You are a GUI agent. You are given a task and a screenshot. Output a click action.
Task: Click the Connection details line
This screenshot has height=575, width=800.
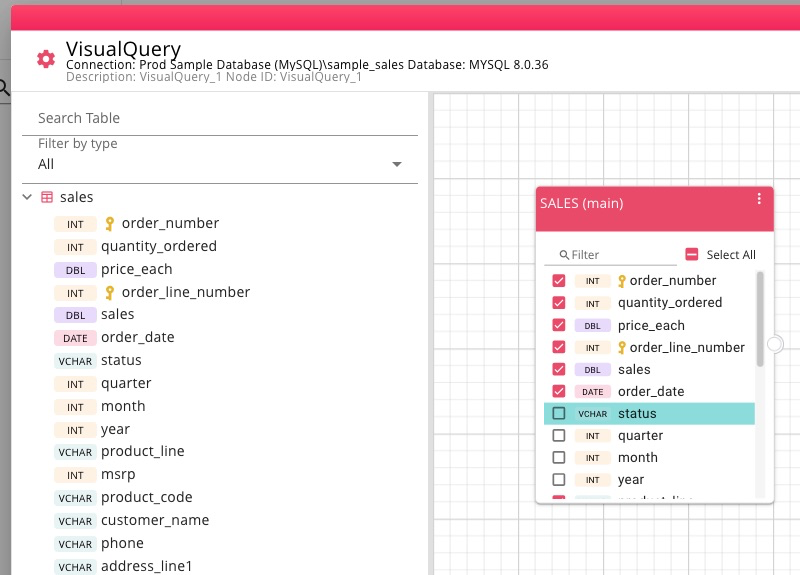pyautogui.click(x=307, y=65)
